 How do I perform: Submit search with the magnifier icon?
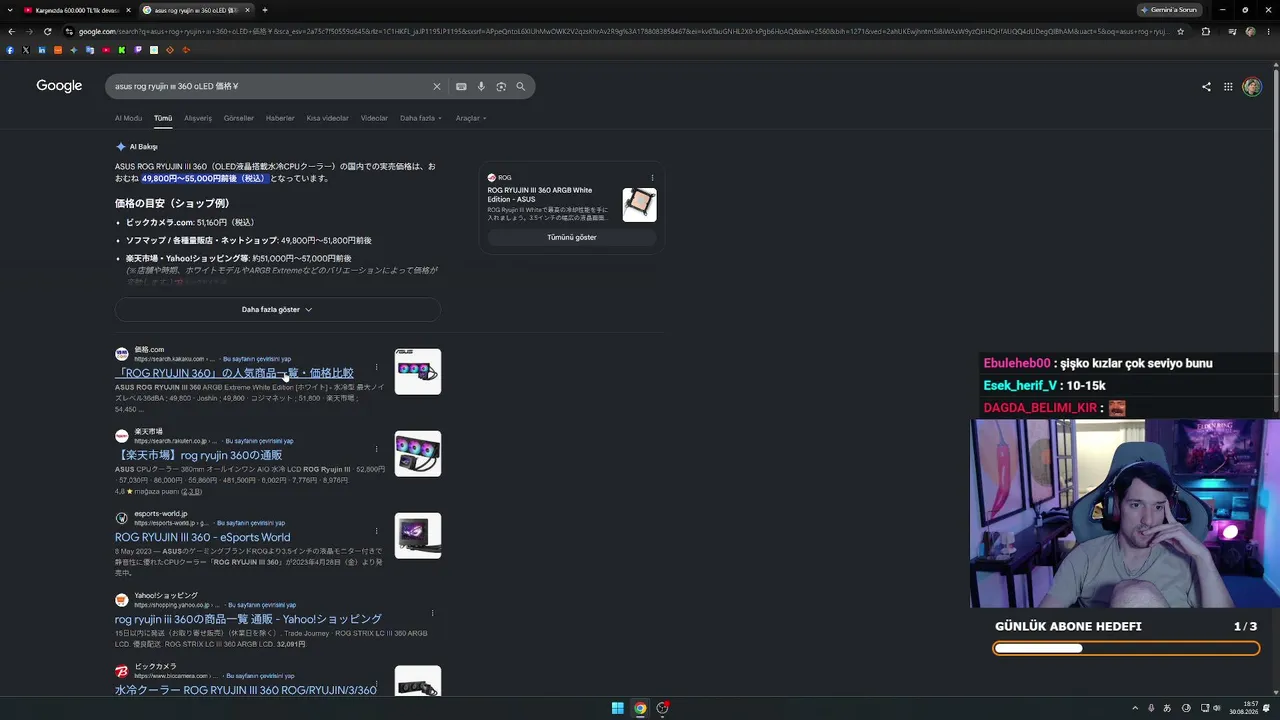[x=520, y=86]
